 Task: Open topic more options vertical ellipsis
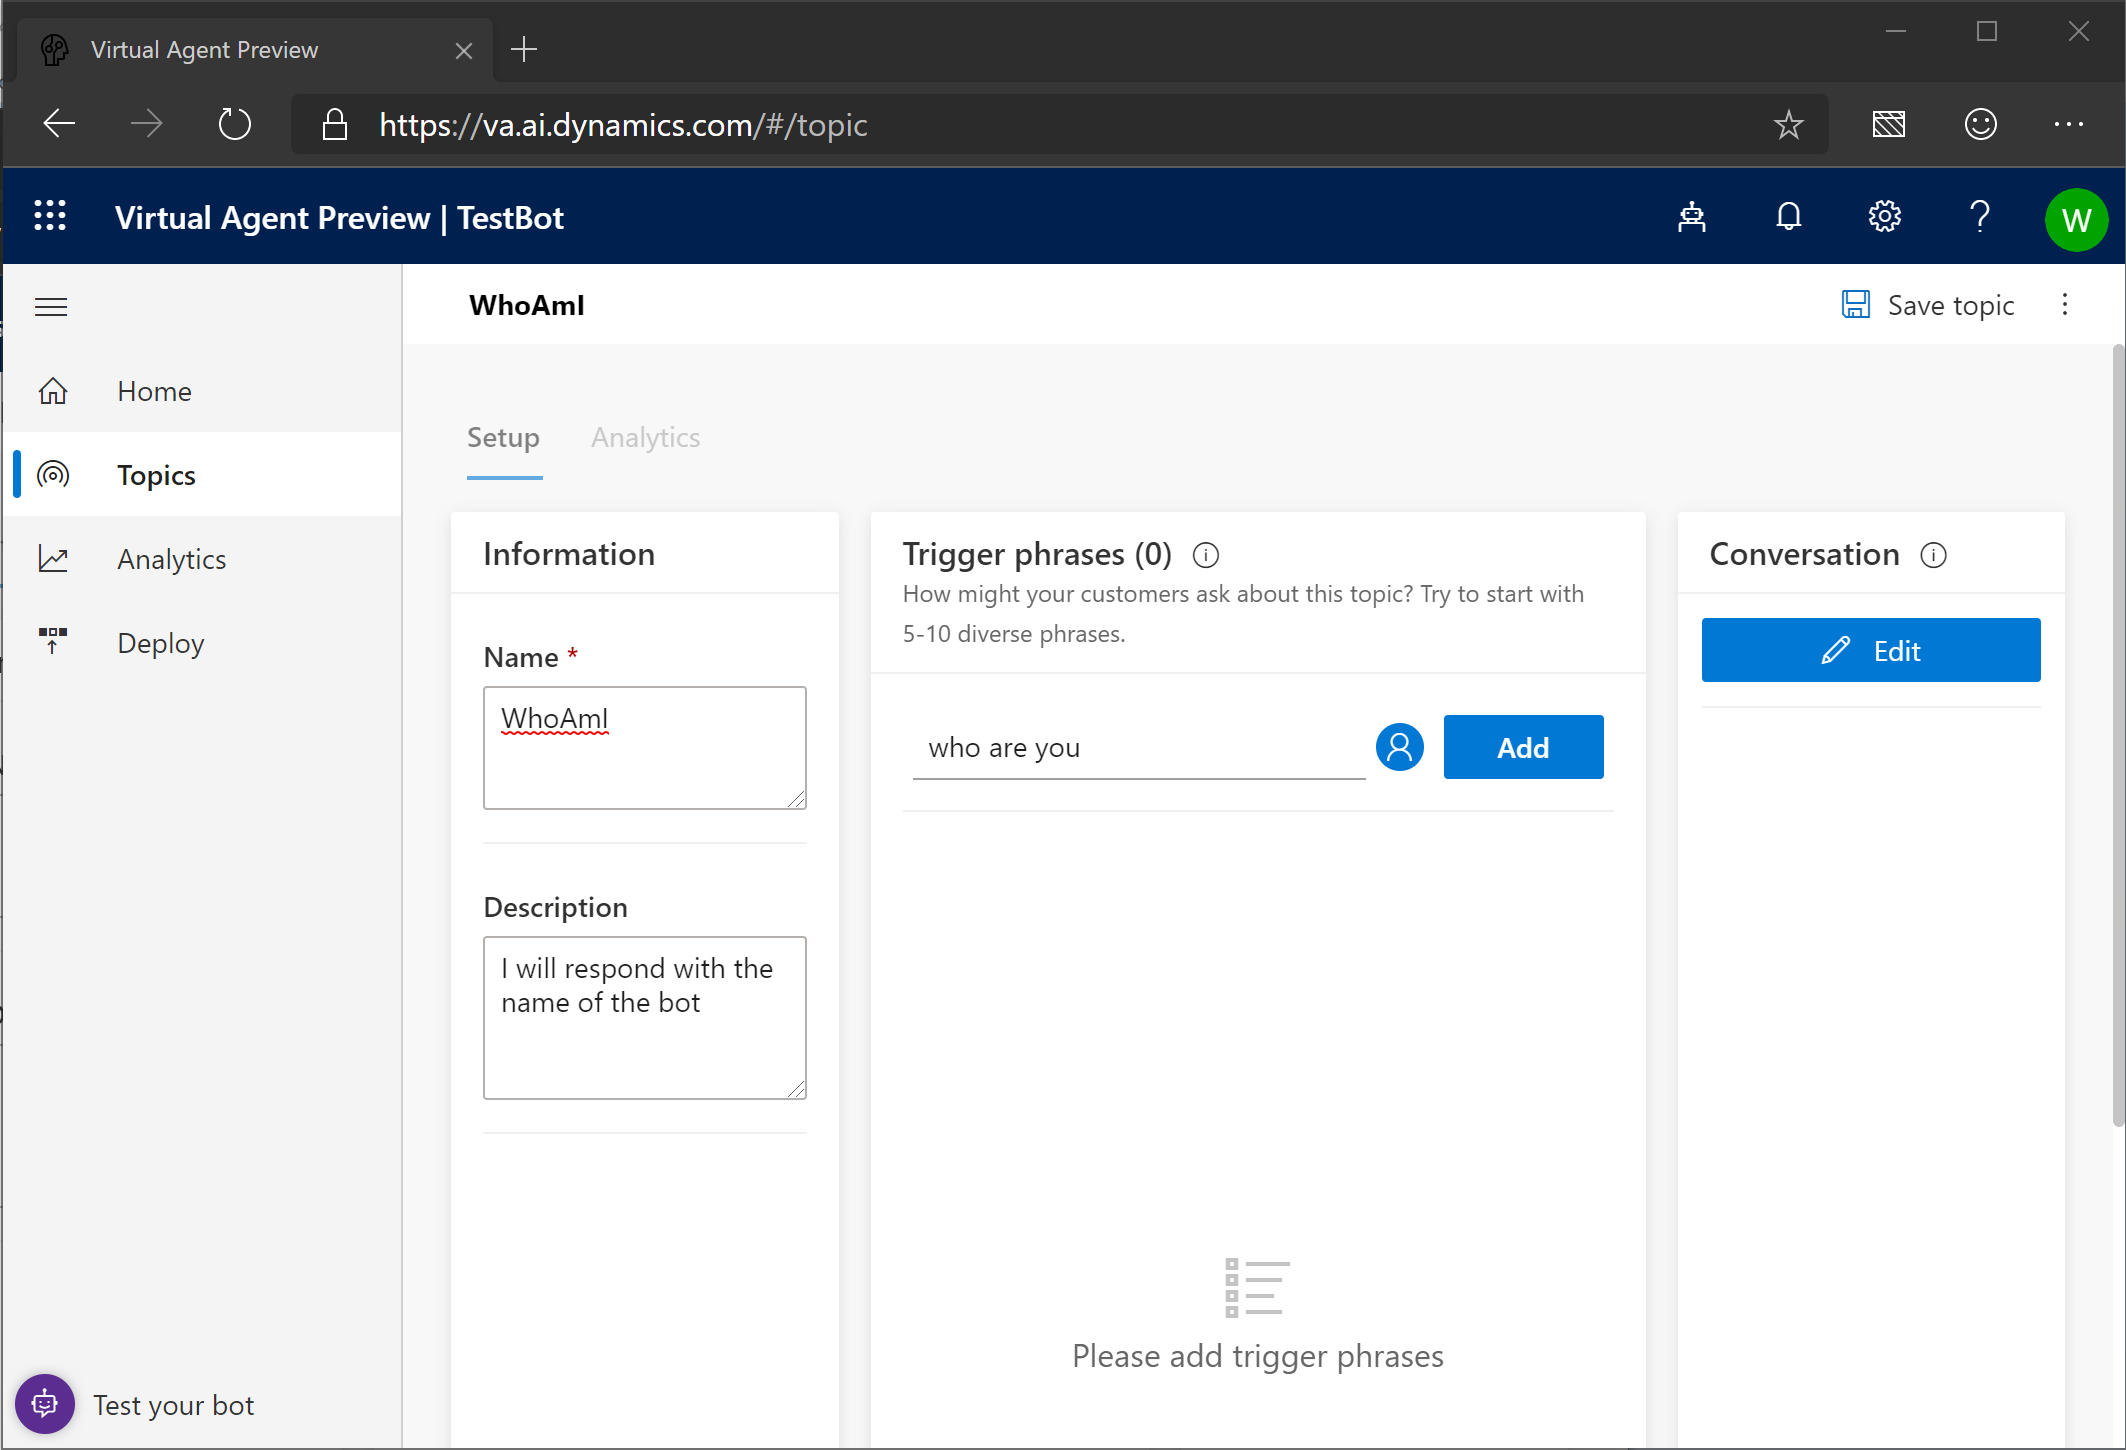click(x=2064, y=305)
